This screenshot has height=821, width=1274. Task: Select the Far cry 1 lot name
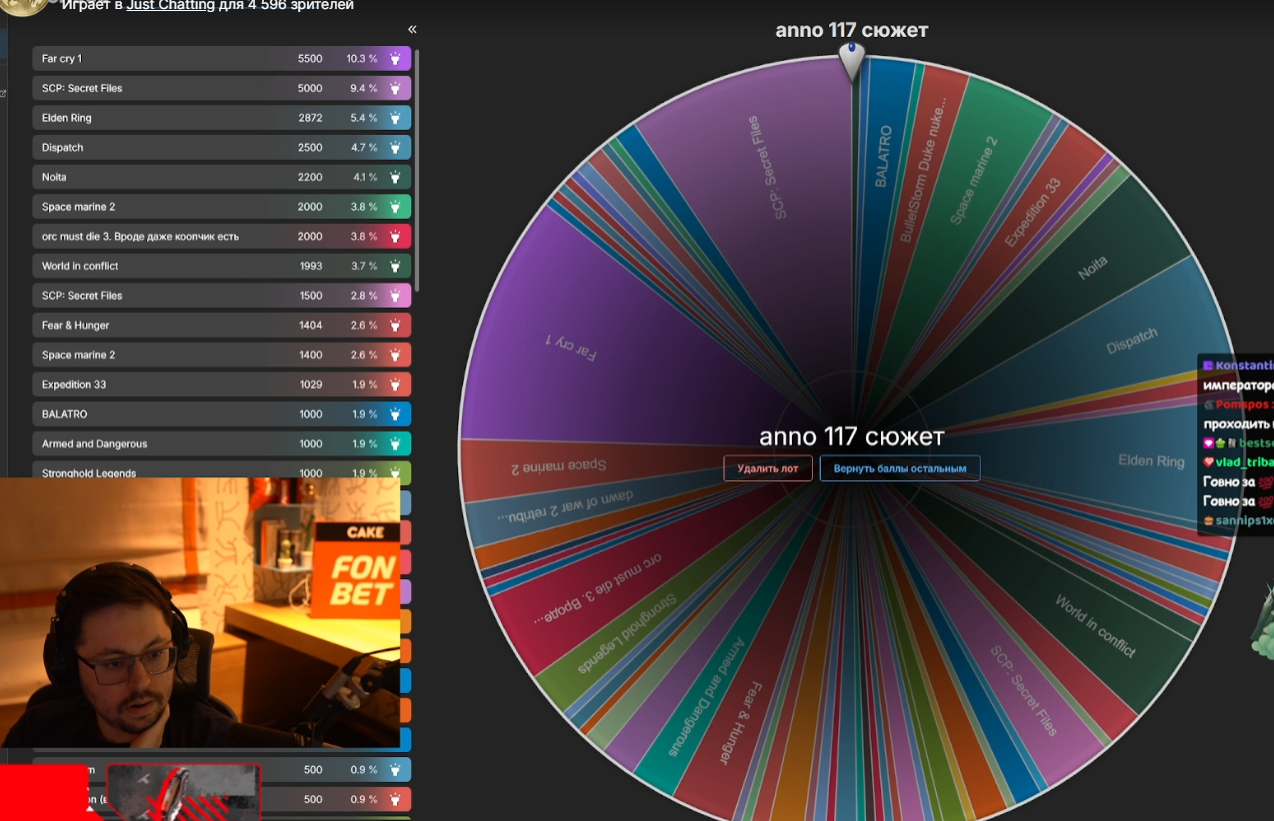(x=62, y=59)
